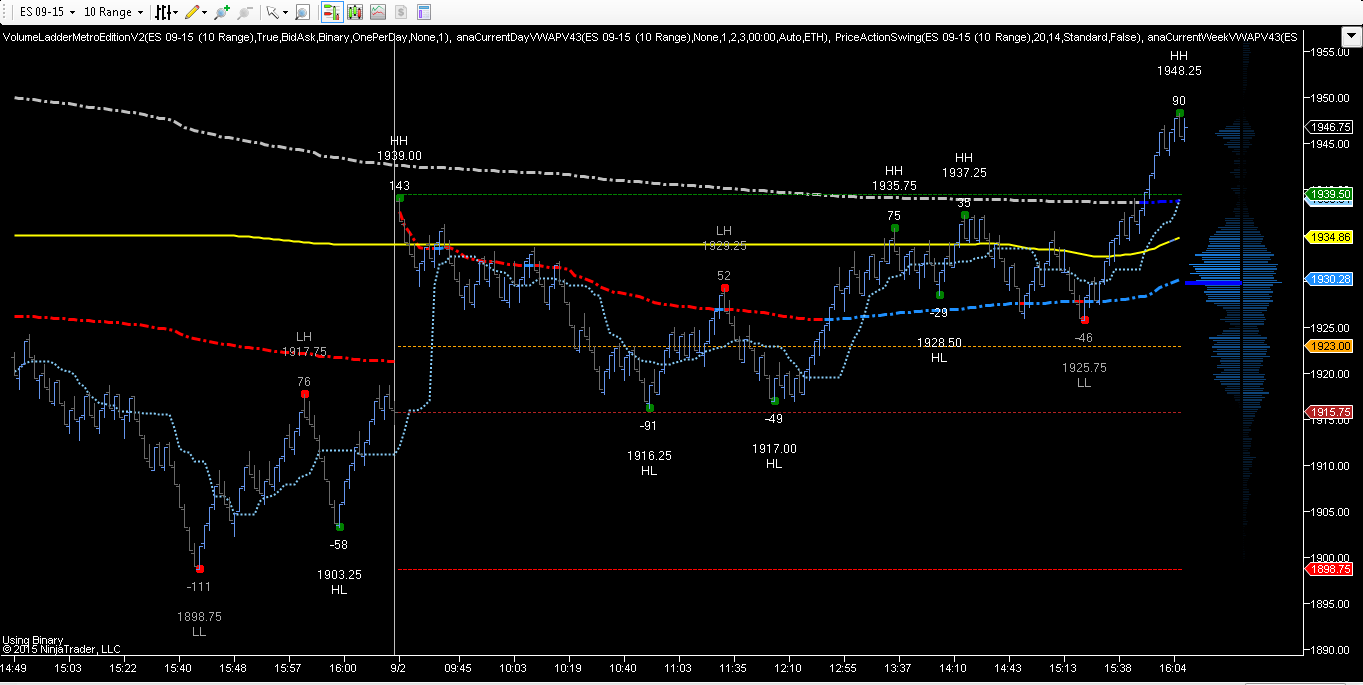Viewport: 1363px width, 685px height.
Task: Expand the cursor type dropdown arrow
Action: tap(284, 13)
